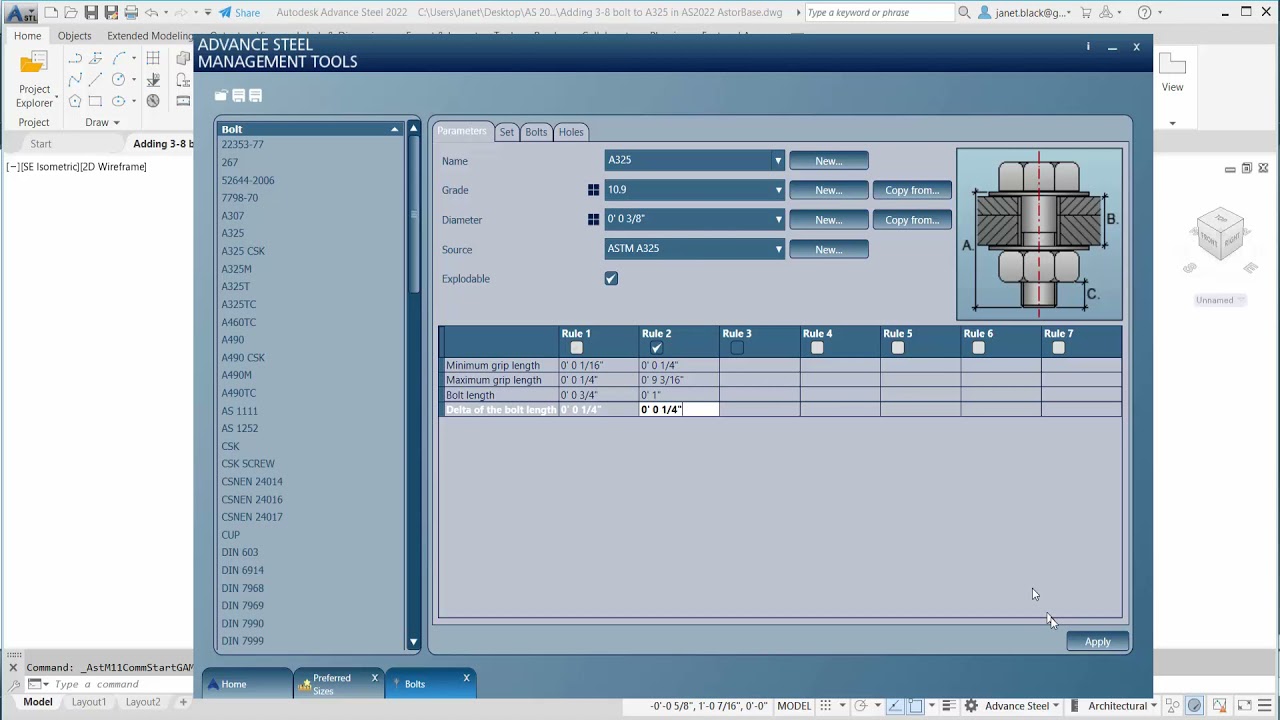1280x720 pixels.
Task: Switch to the Set tab
Action: click(x=507, y=132)
